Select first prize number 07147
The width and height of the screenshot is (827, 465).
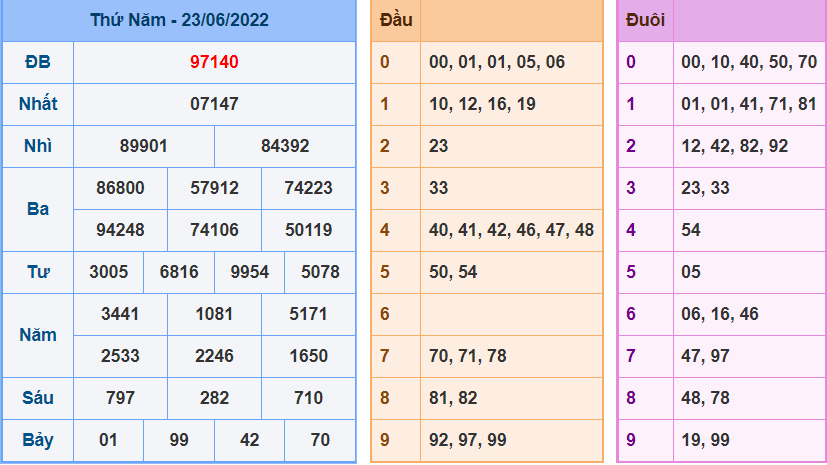point(214,104)
